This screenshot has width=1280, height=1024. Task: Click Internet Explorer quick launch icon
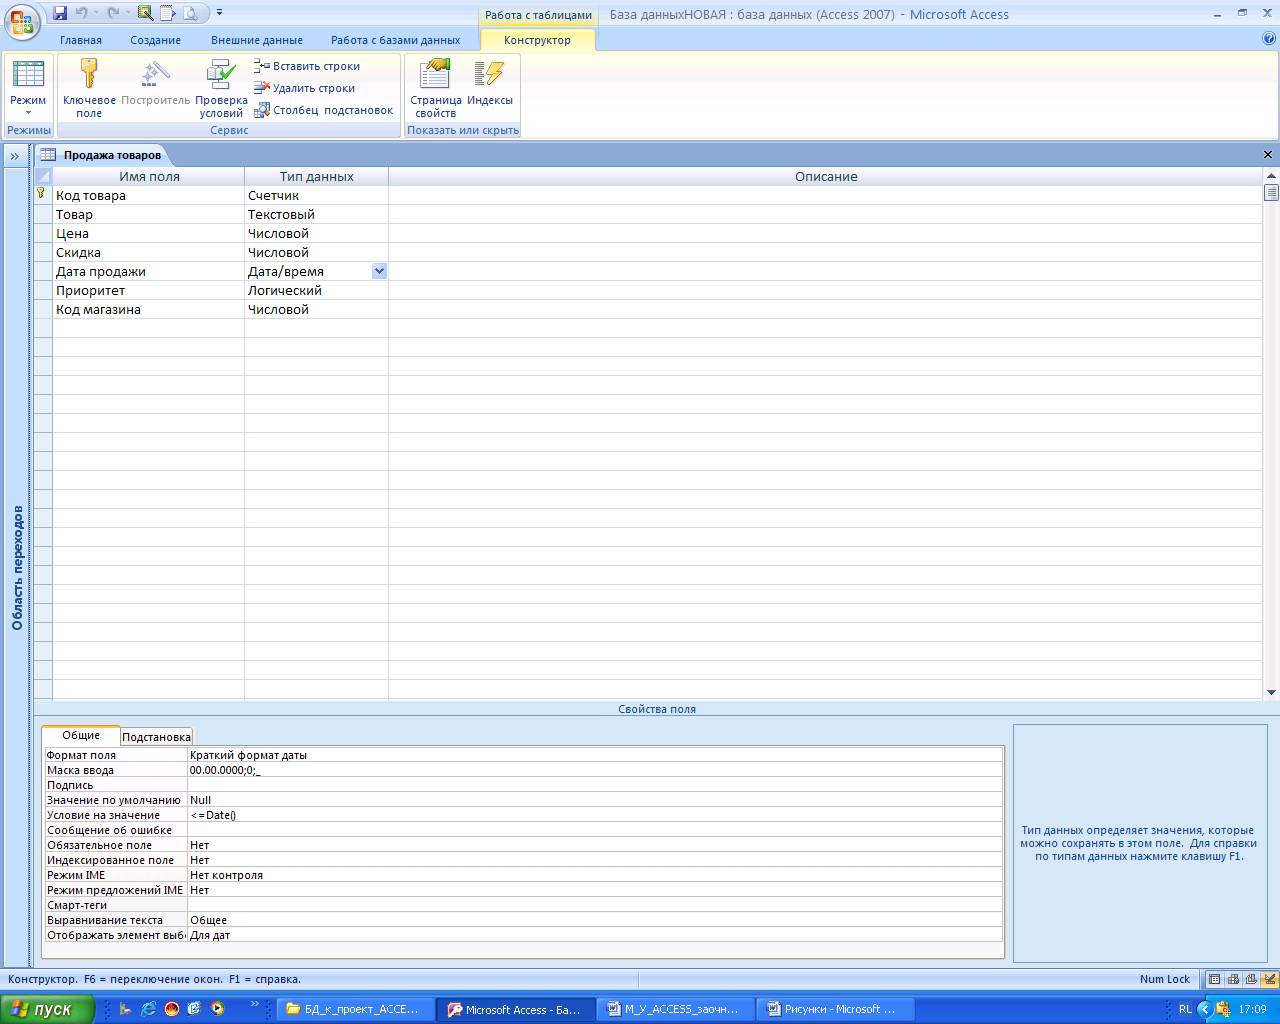tap(149, 1009)
